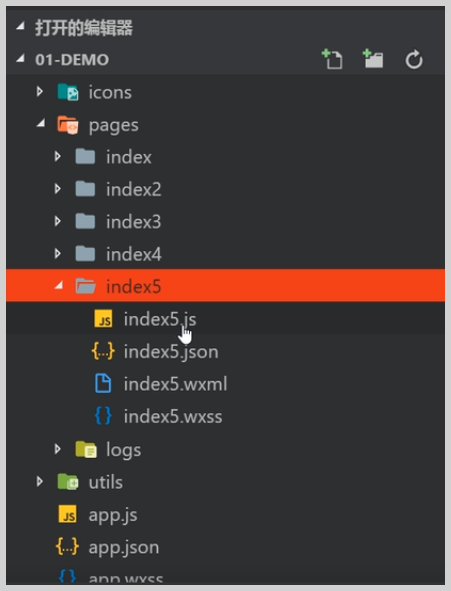This screenshot has width=451, height=591.
Task: Click the 01-DEMO header text
Action: point(72,60)
